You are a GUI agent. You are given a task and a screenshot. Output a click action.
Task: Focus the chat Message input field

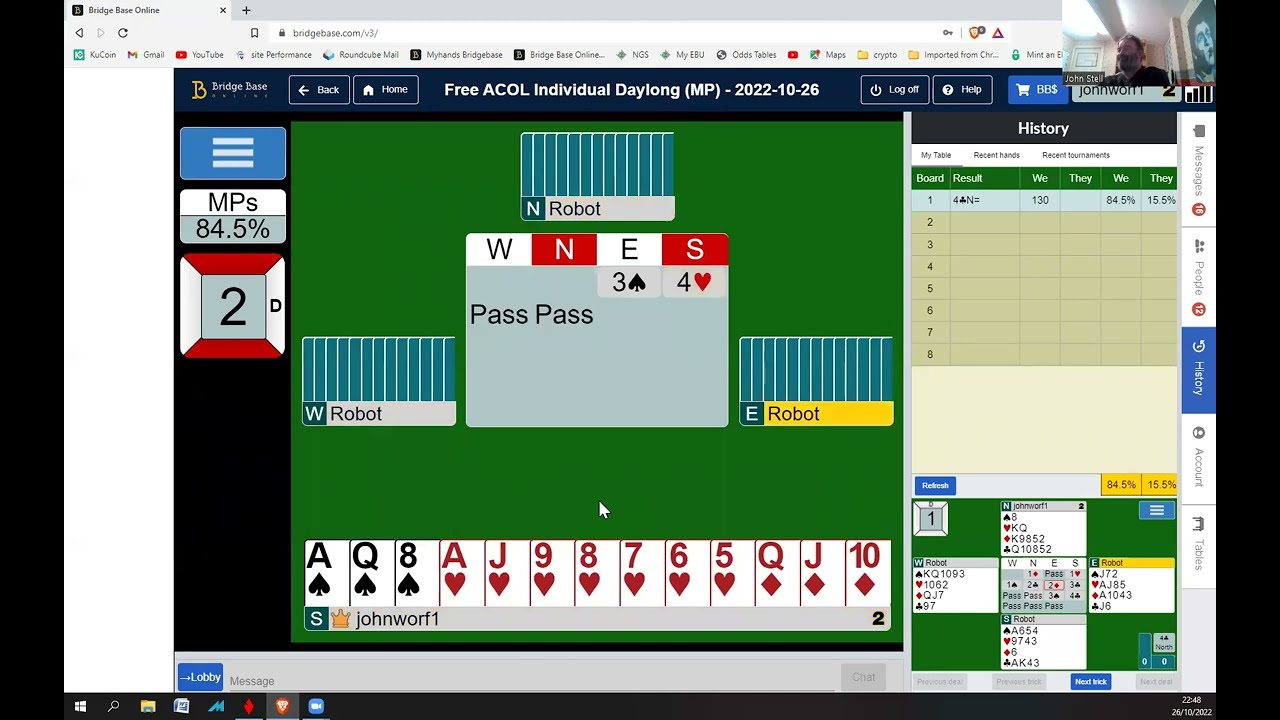530,681
